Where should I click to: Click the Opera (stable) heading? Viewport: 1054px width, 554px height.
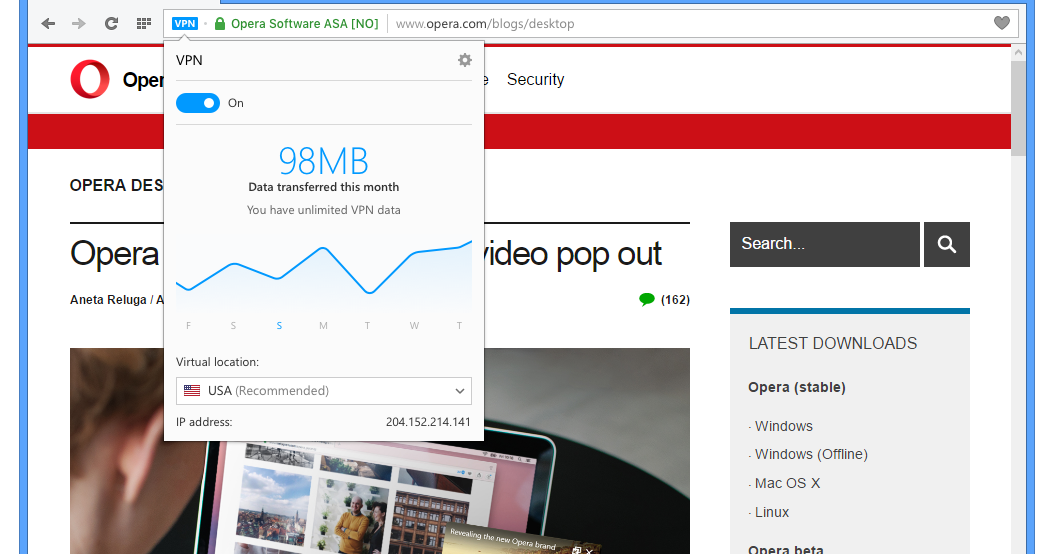click(797, 387)
